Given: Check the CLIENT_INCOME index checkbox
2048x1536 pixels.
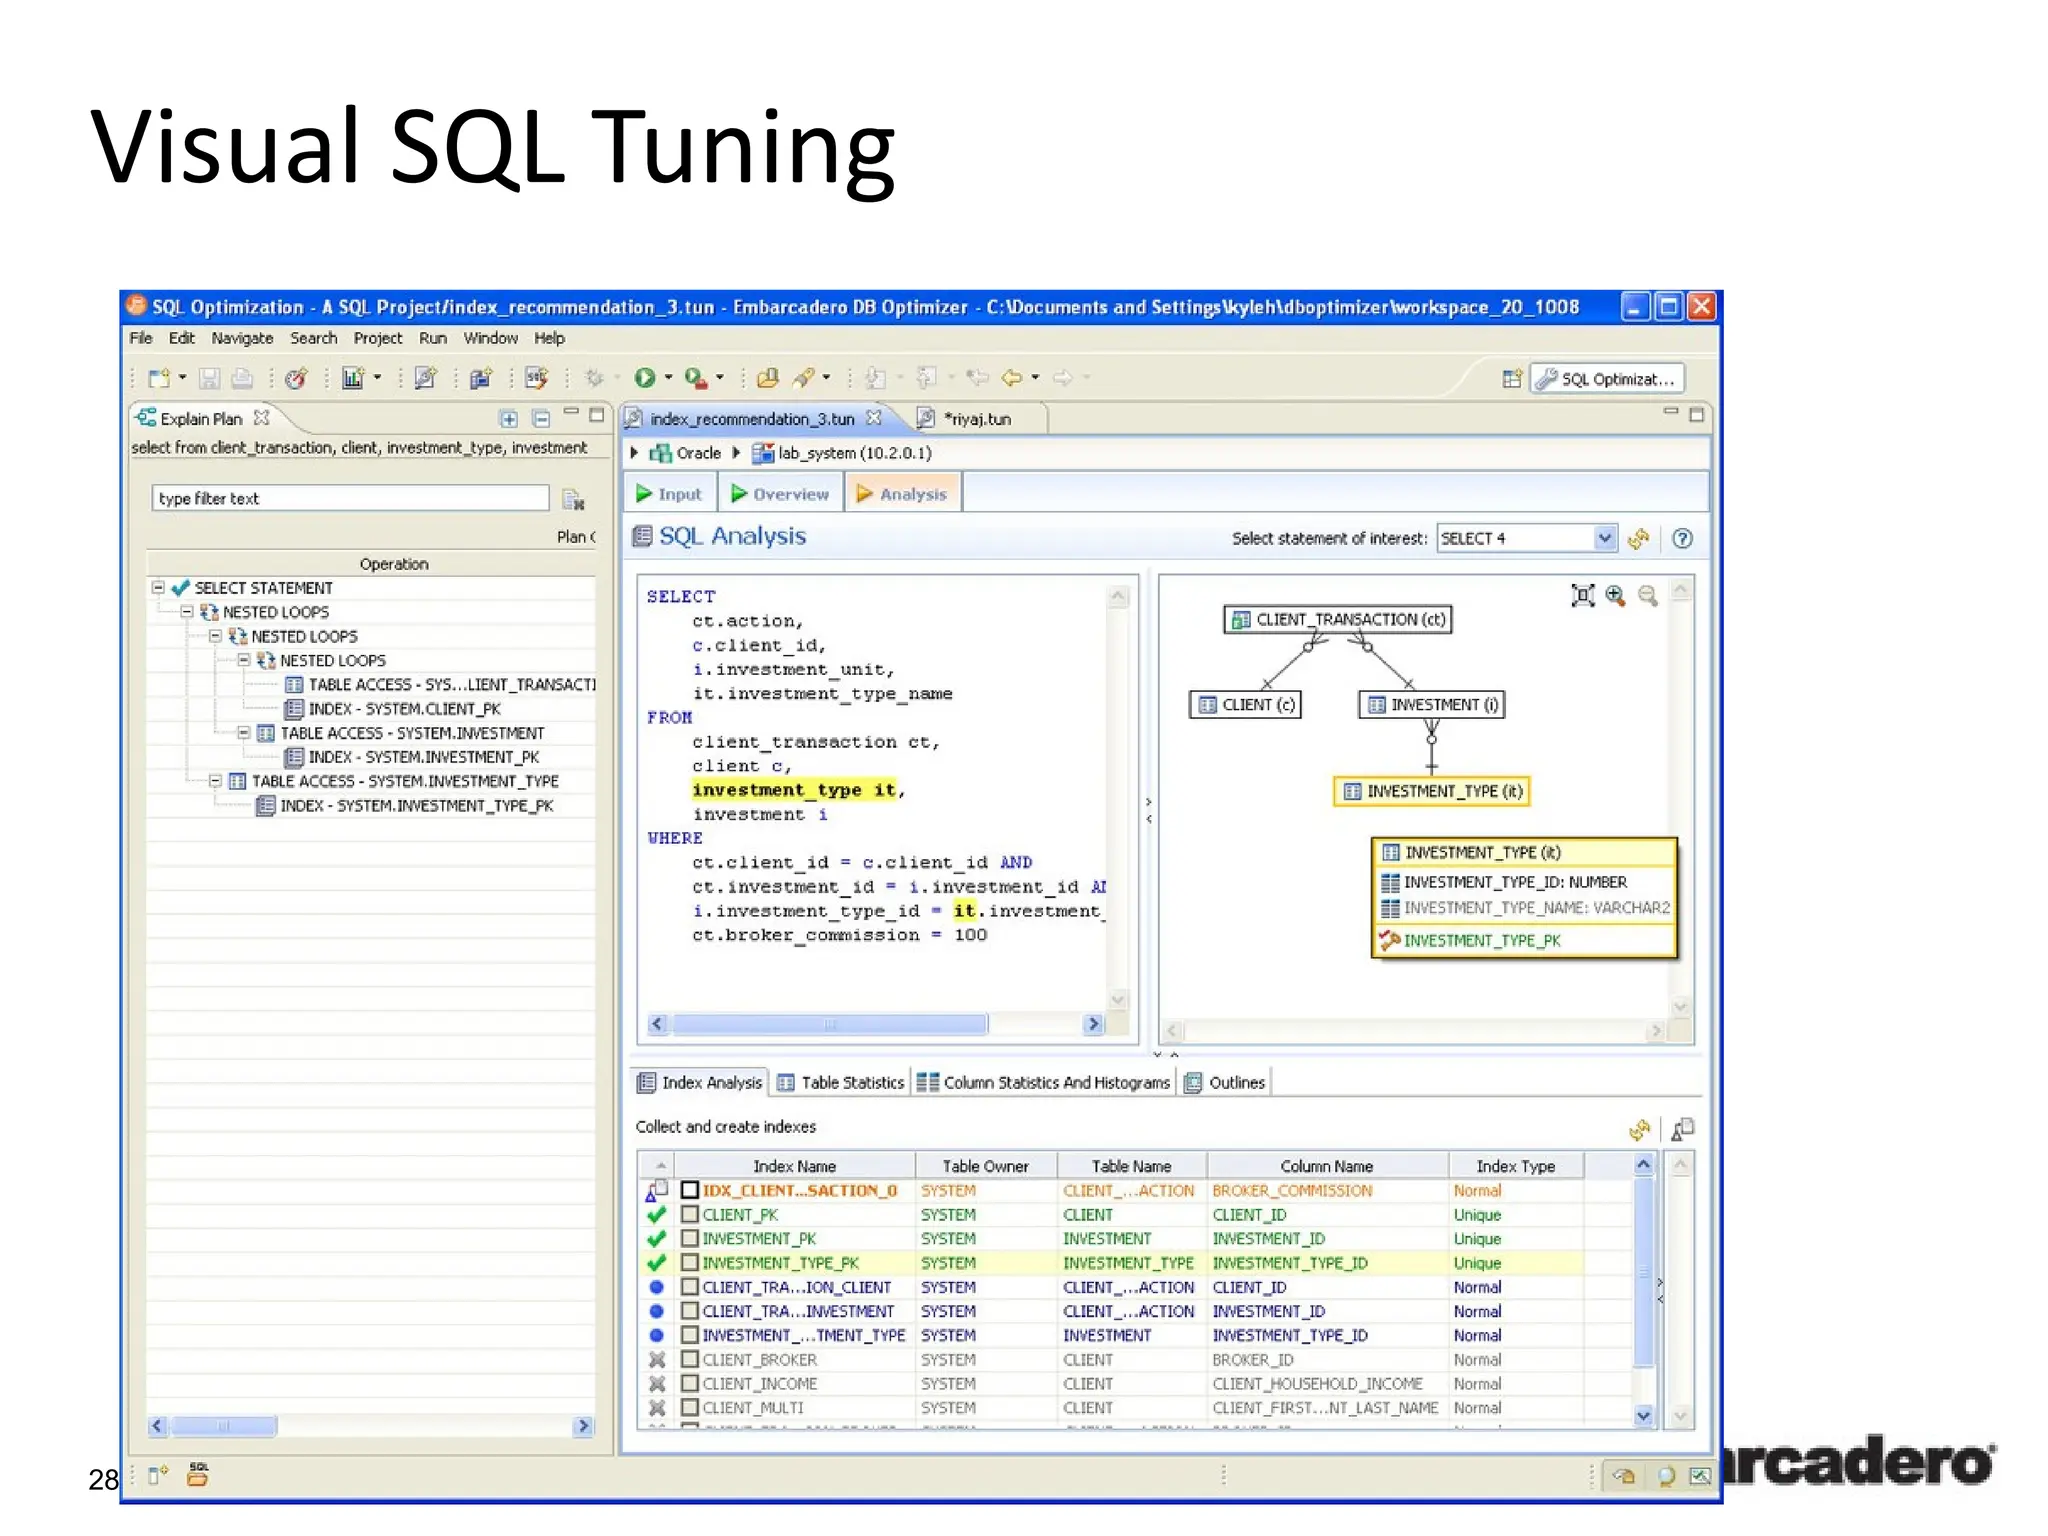Looking at the screenshot, I should (x=690, y=1383).
